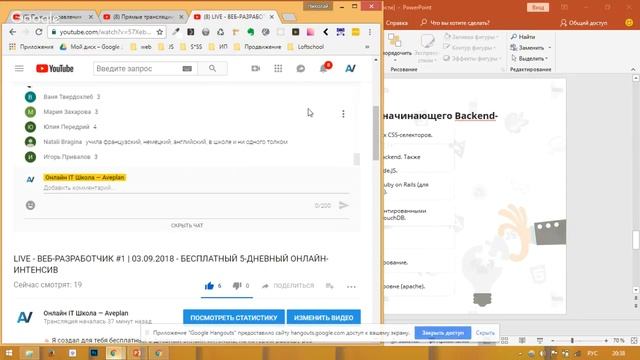Click the YouTube page vertical scrollbar
Image resolution: width=640 pixels, height=360 pixels.
(376, 133)
